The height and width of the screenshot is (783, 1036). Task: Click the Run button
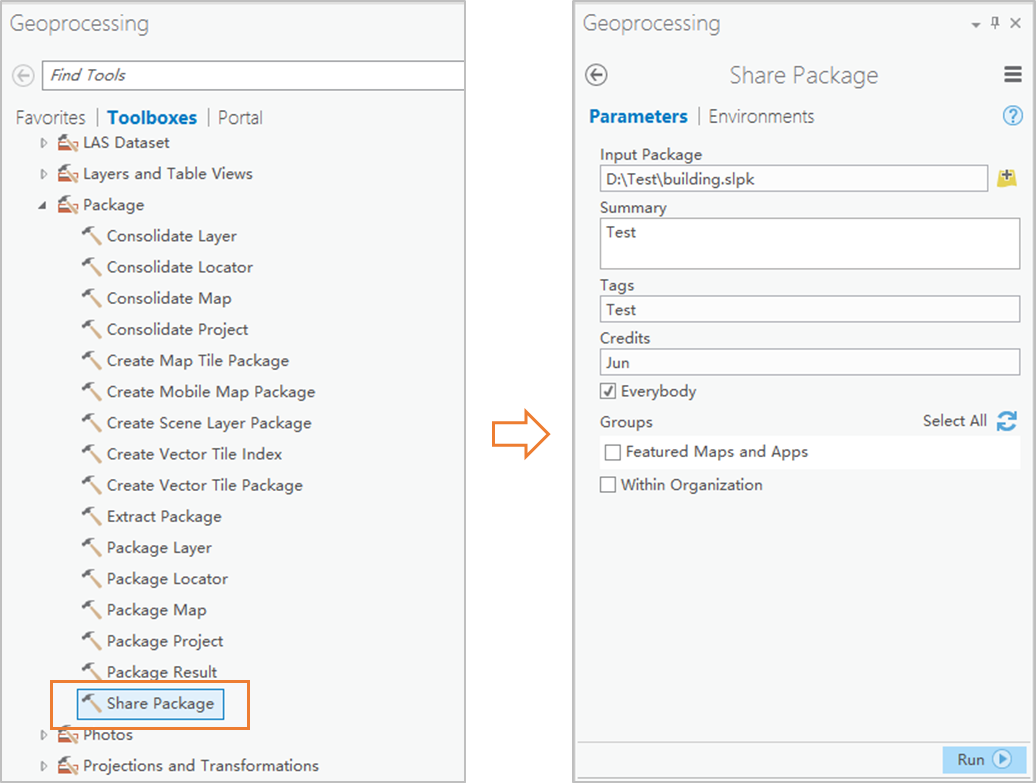(x=984, y=760)
